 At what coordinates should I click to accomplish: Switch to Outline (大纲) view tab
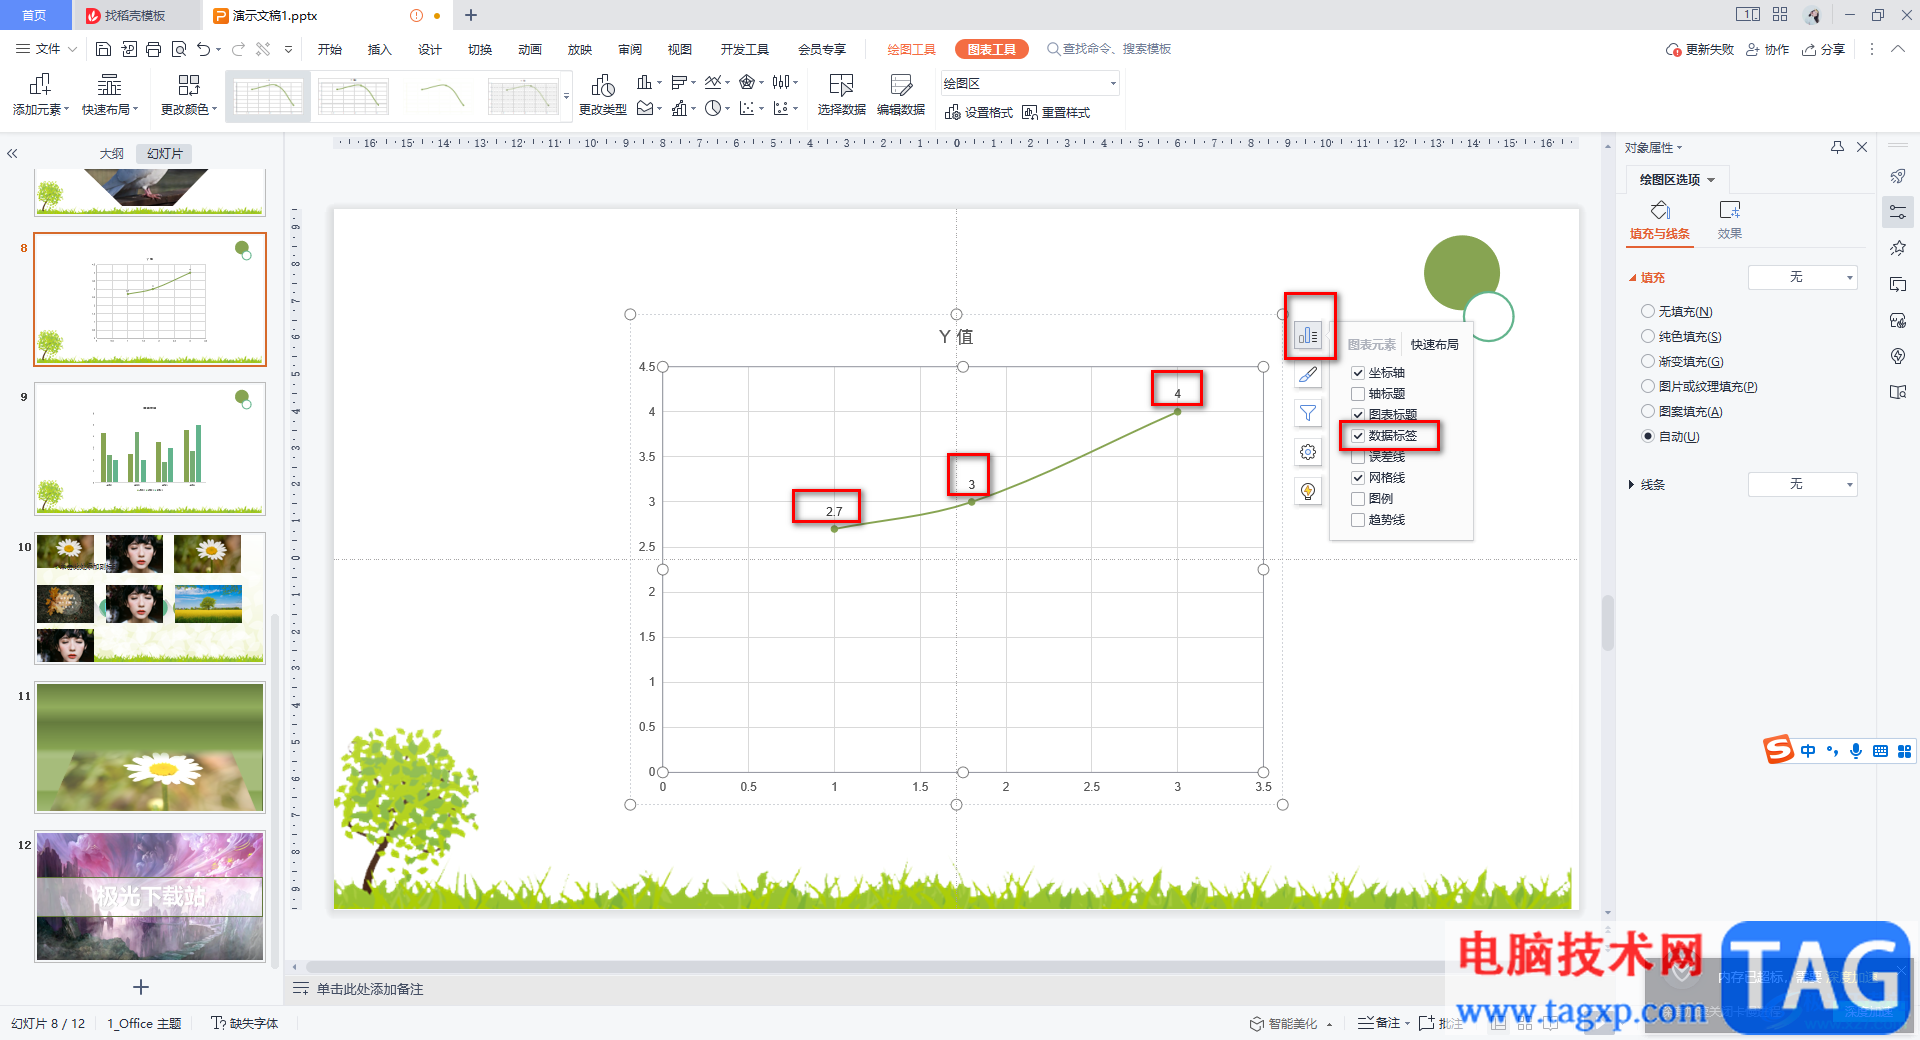(112, 154)
